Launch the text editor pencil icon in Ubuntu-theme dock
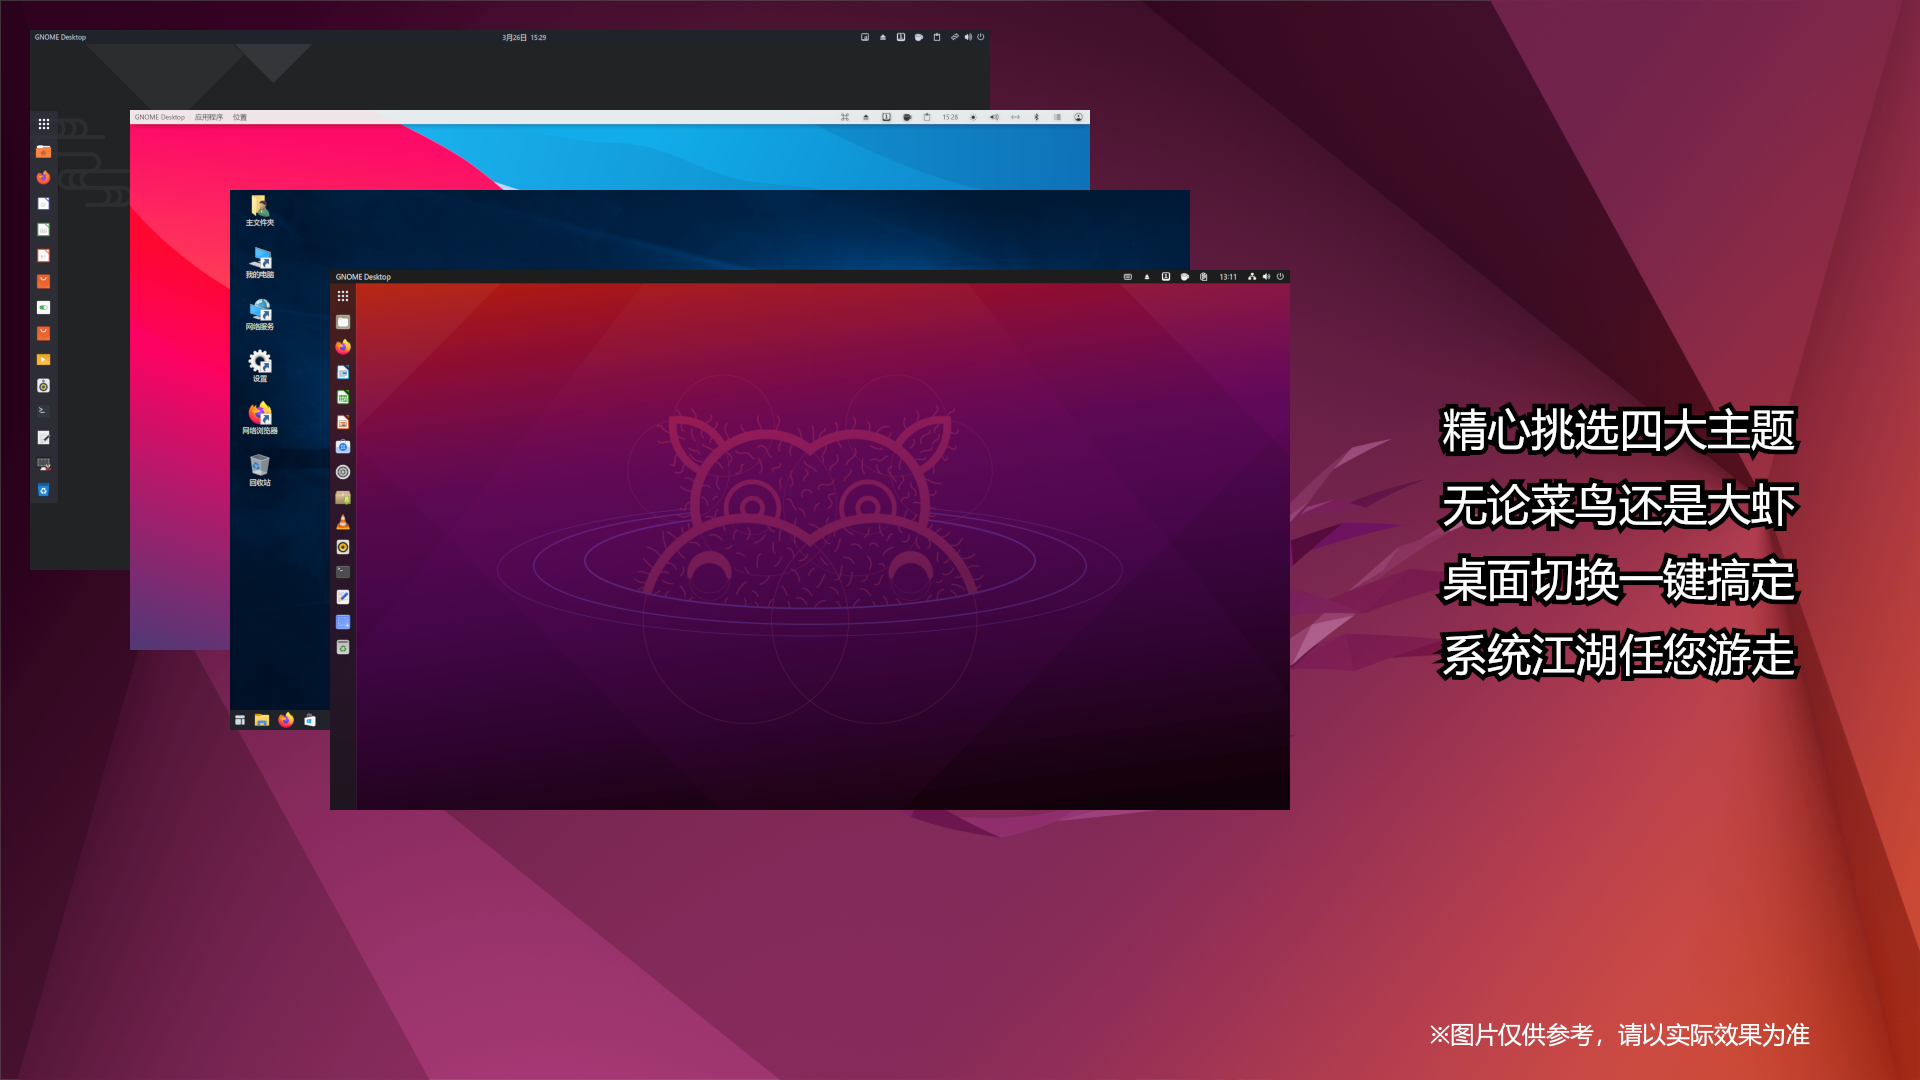1920x1080 pixels. pos(343,597)
